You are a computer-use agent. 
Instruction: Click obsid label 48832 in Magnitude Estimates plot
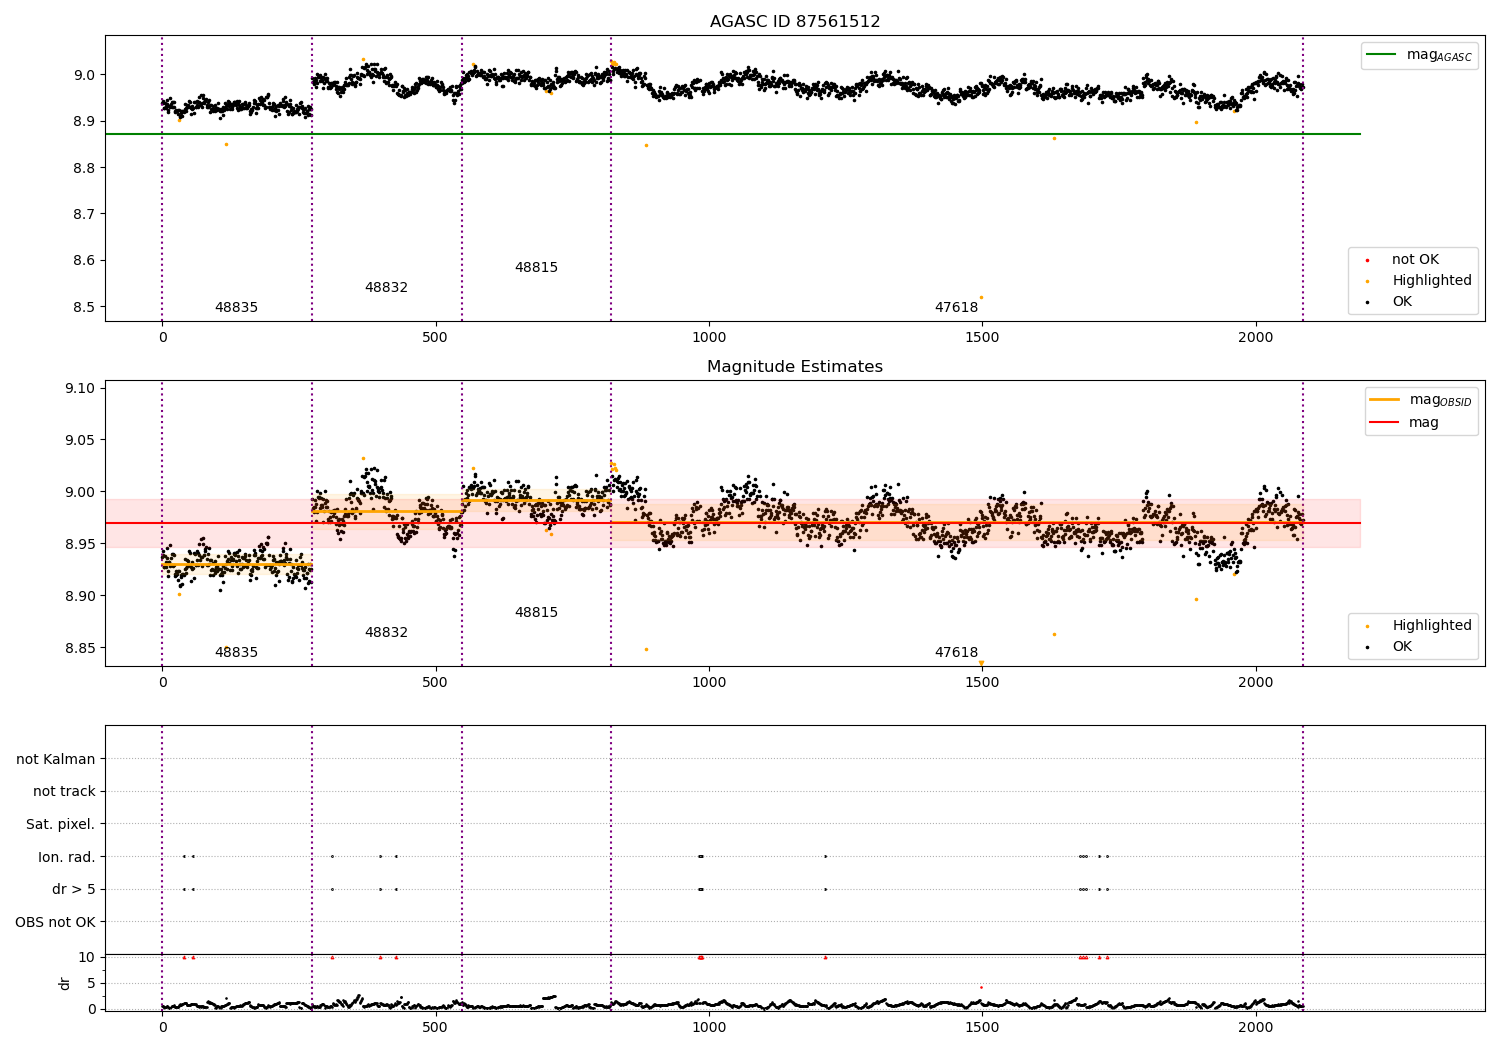(x=386, y=633)
